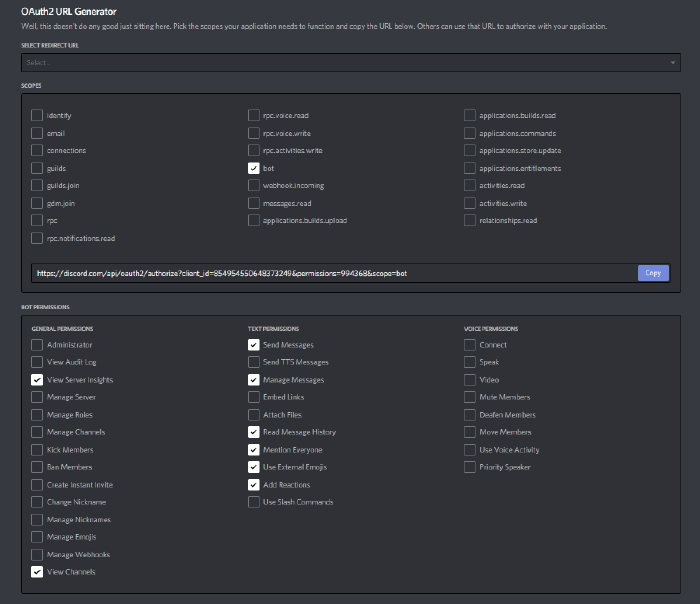Check Use Voice Activity permission
The height and width of the screenshot is (604, 700).
click(470, 450)
